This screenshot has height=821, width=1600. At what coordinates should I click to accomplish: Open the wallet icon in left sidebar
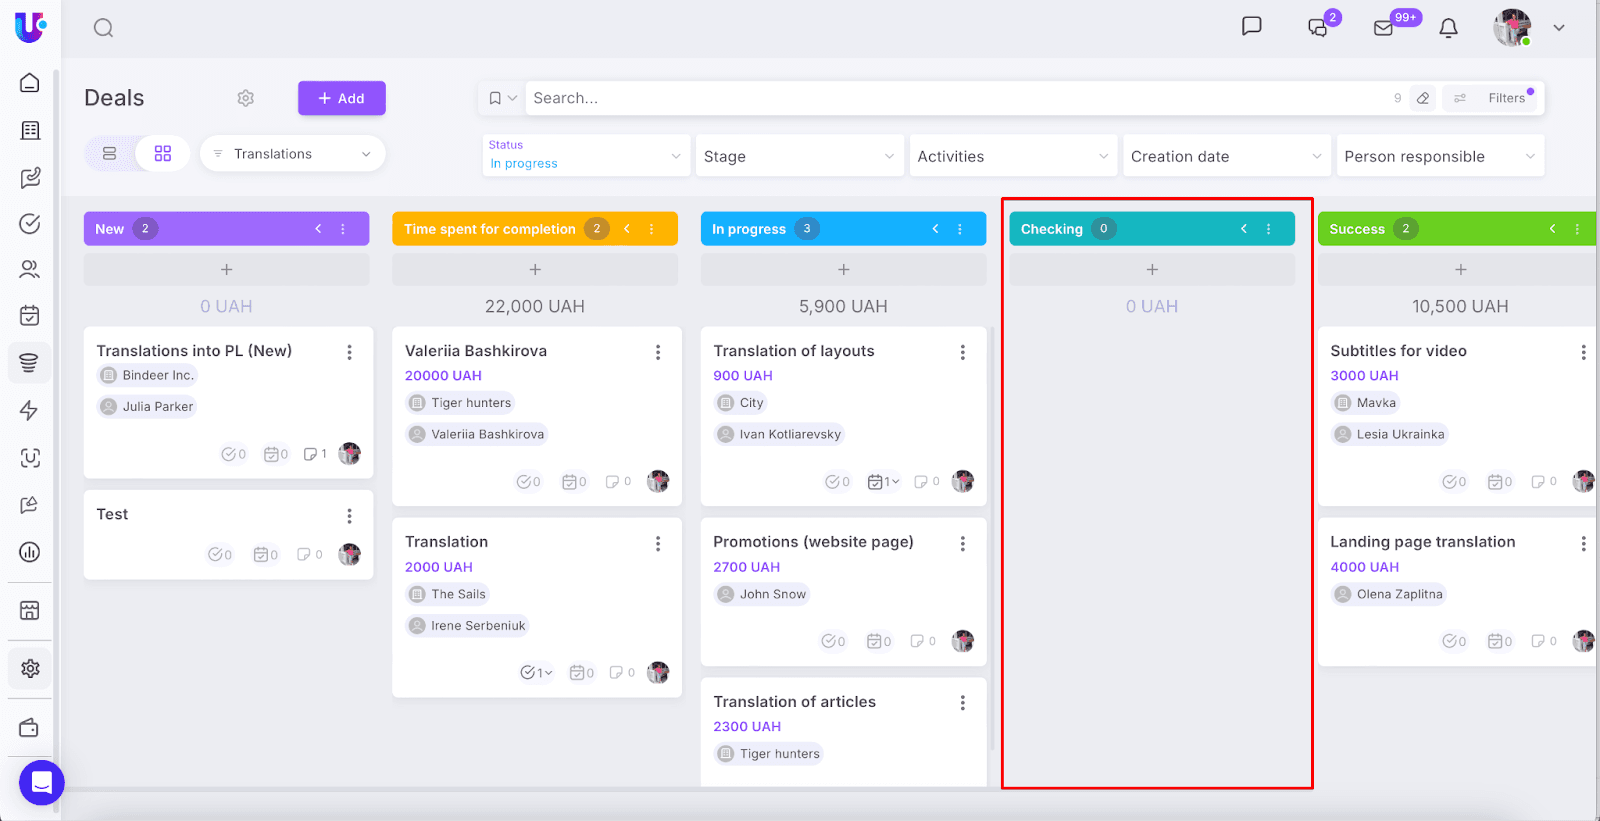point(30,728)
